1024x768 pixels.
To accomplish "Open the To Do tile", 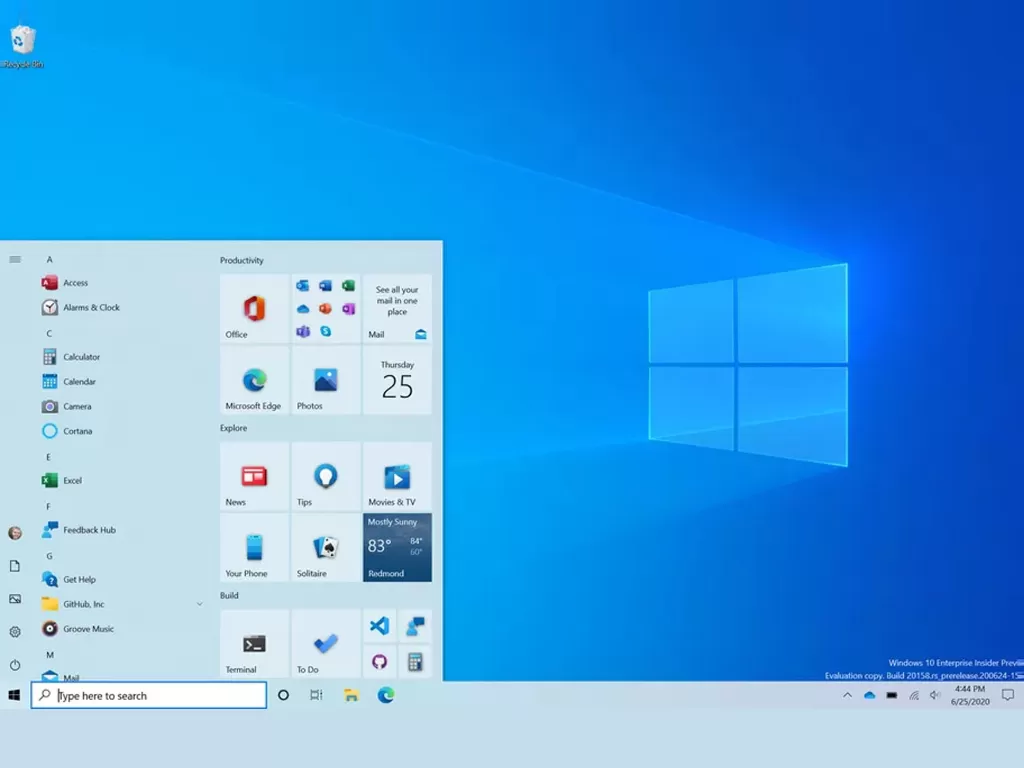I will tap(326, 643).
